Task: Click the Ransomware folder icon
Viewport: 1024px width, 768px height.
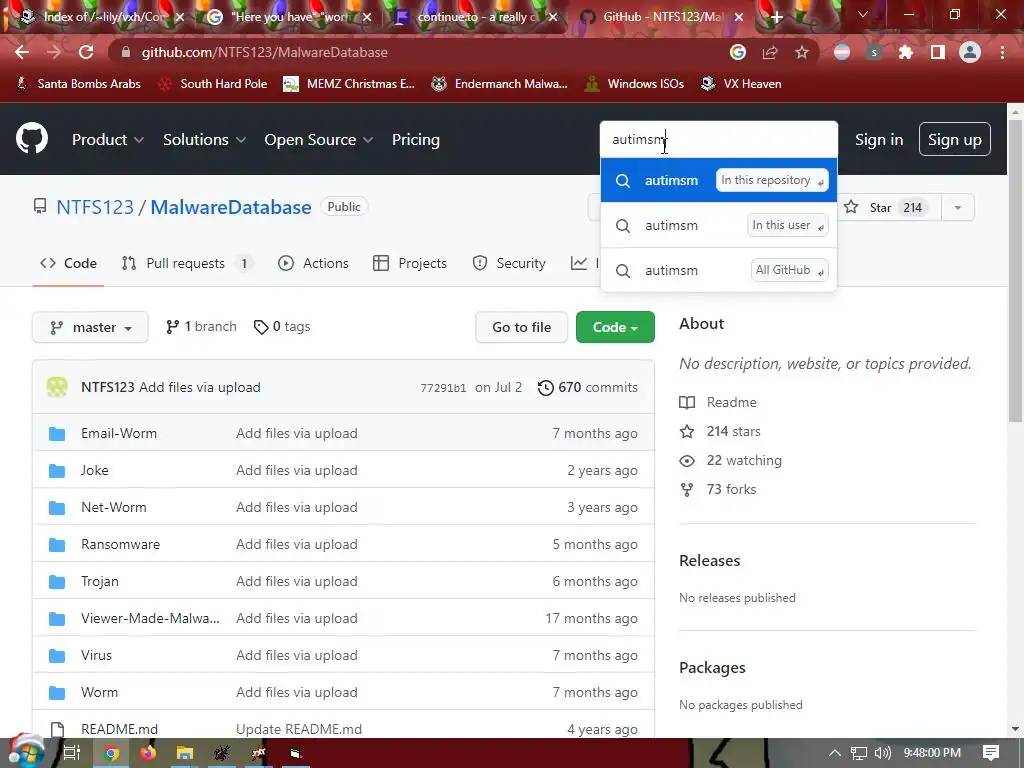Action: [x=57, y=545]
